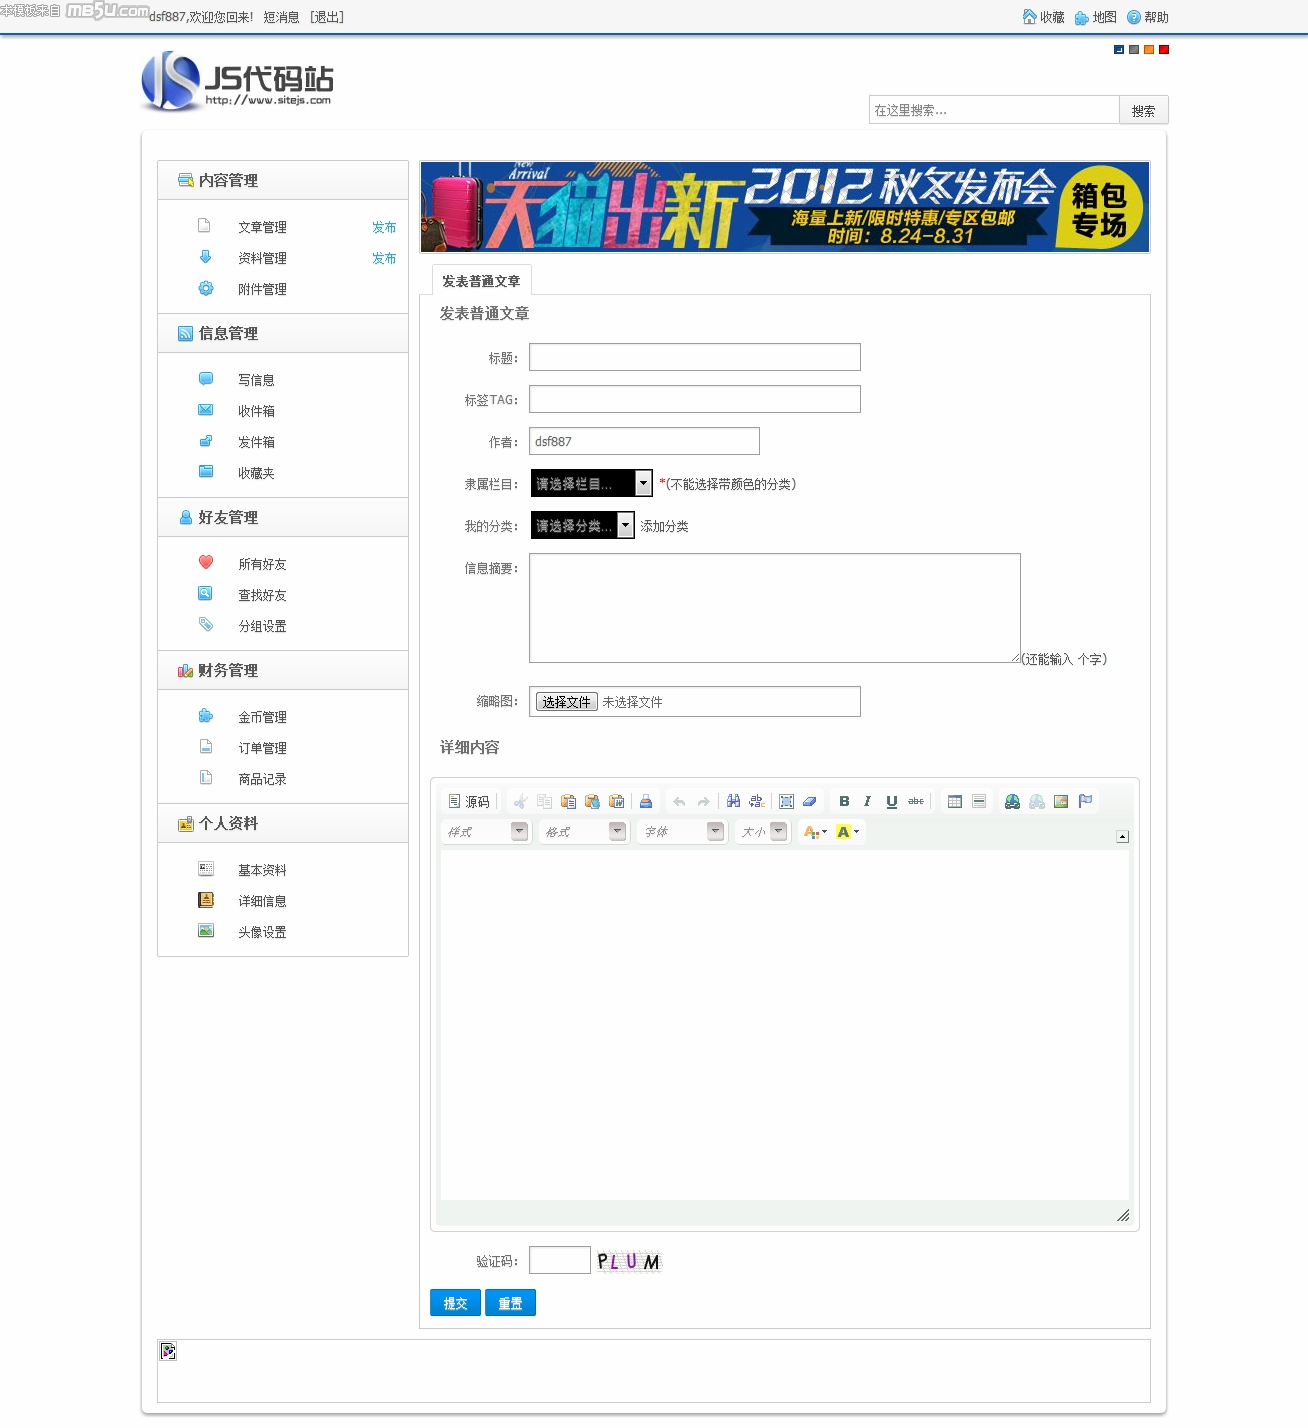This screenshot has width=1308, height=1428.
Task: Click the 标题 title input field
Action: click(x=694, y=357)
